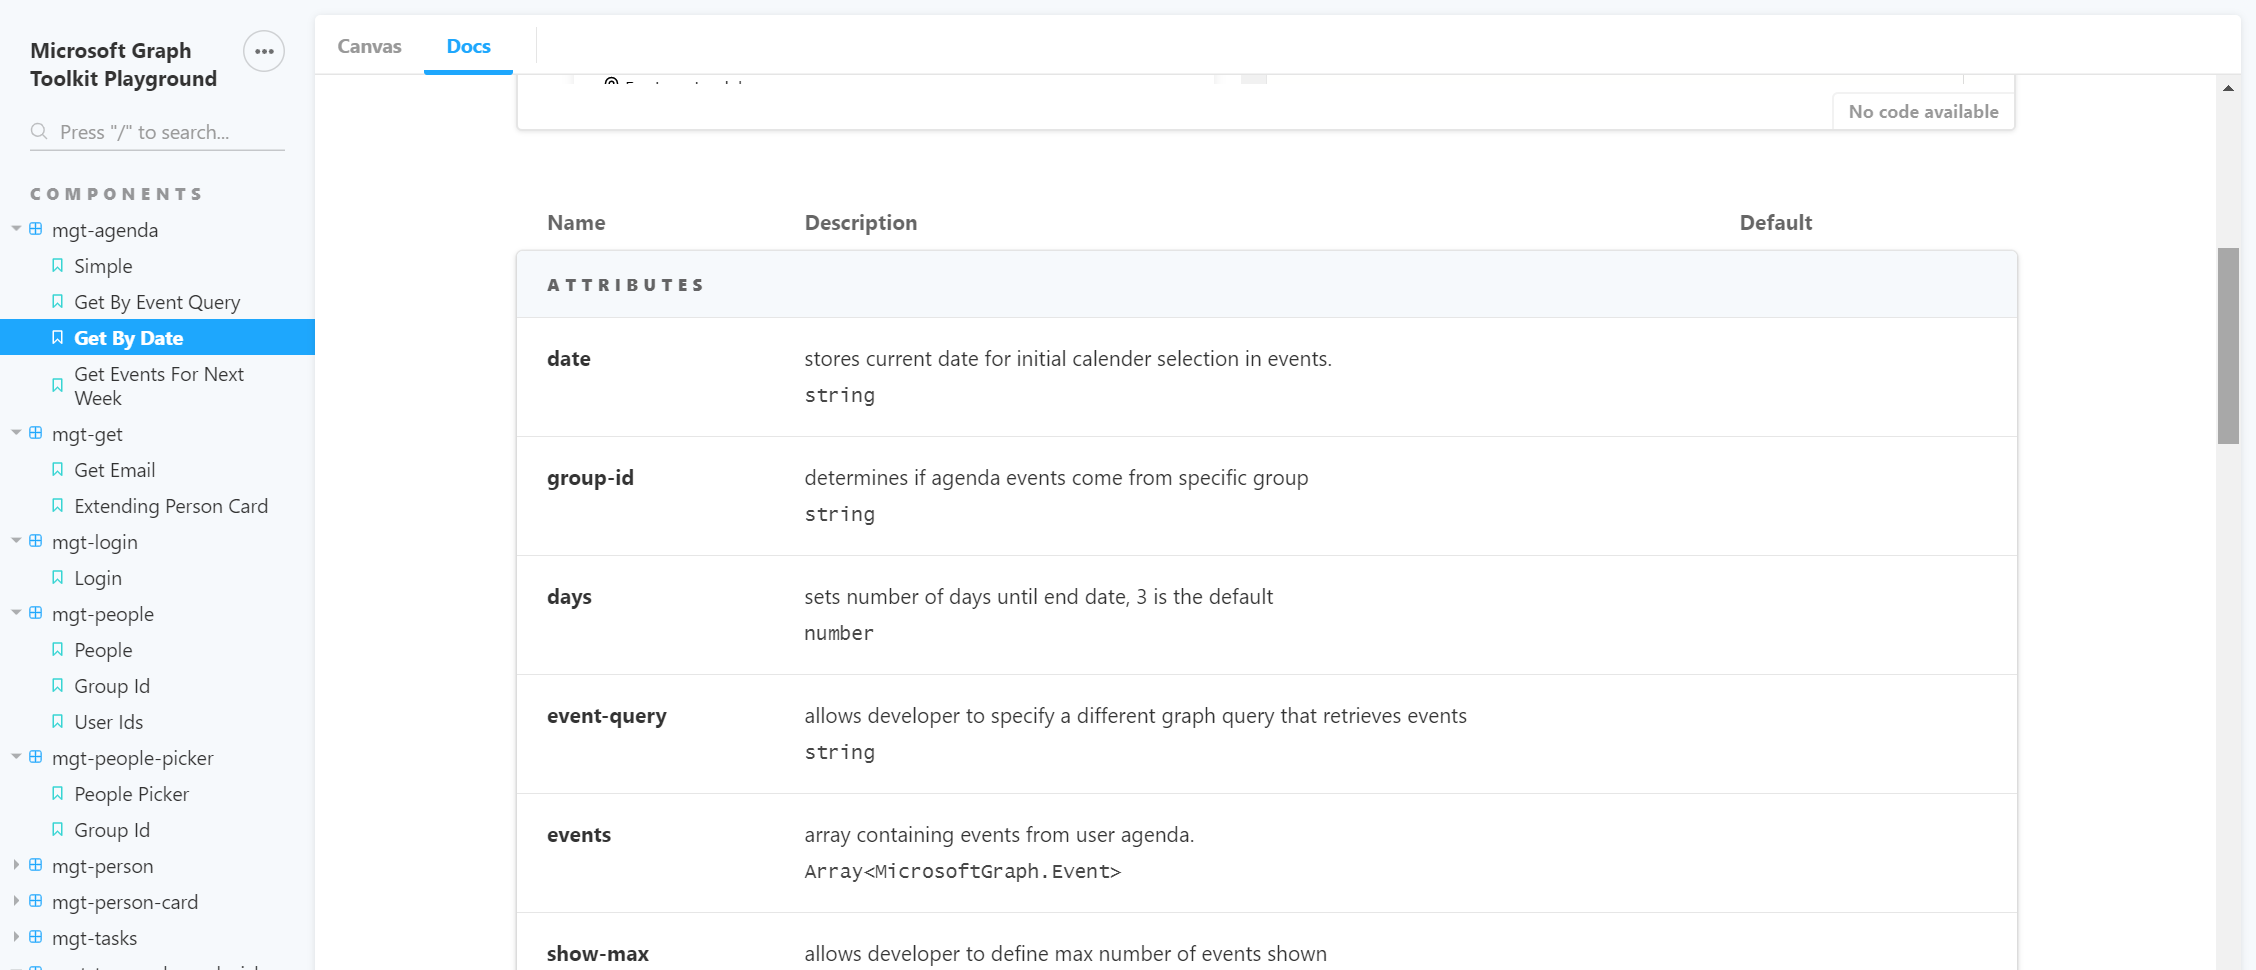Collapse the mgt-people-picker tree node
The height and width of the screenshot is (970, 2256).
click(x=16, y=757)
